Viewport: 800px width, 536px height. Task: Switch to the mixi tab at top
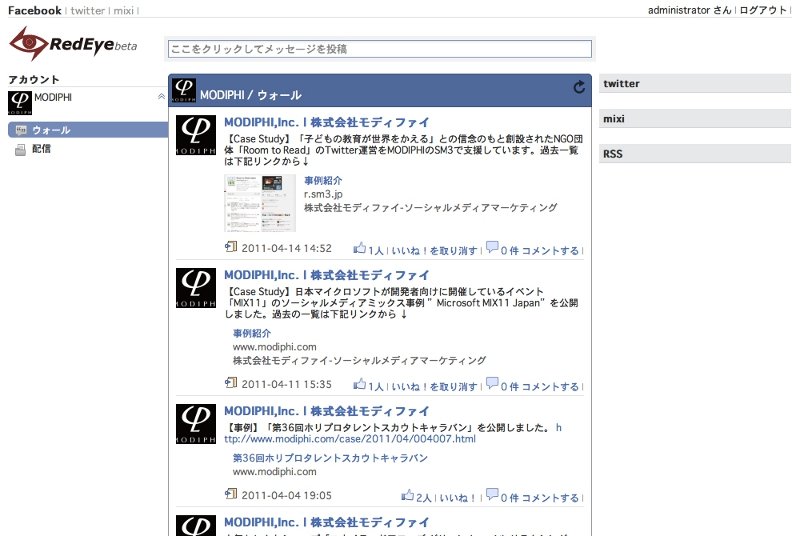coord(123,10)
